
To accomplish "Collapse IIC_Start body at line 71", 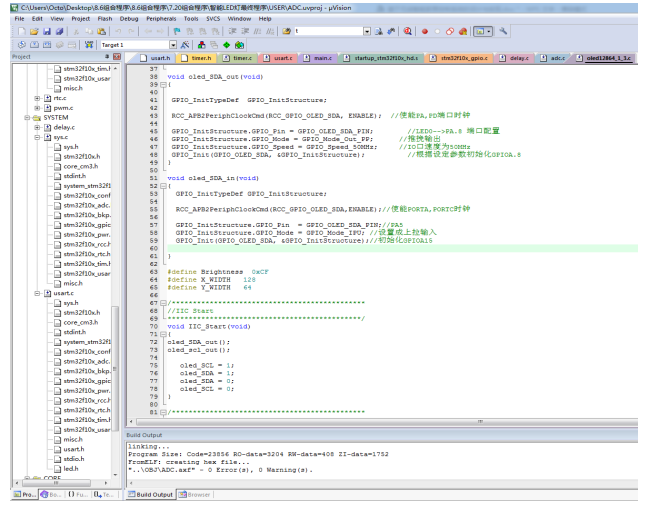I will [x=163, y=334].
